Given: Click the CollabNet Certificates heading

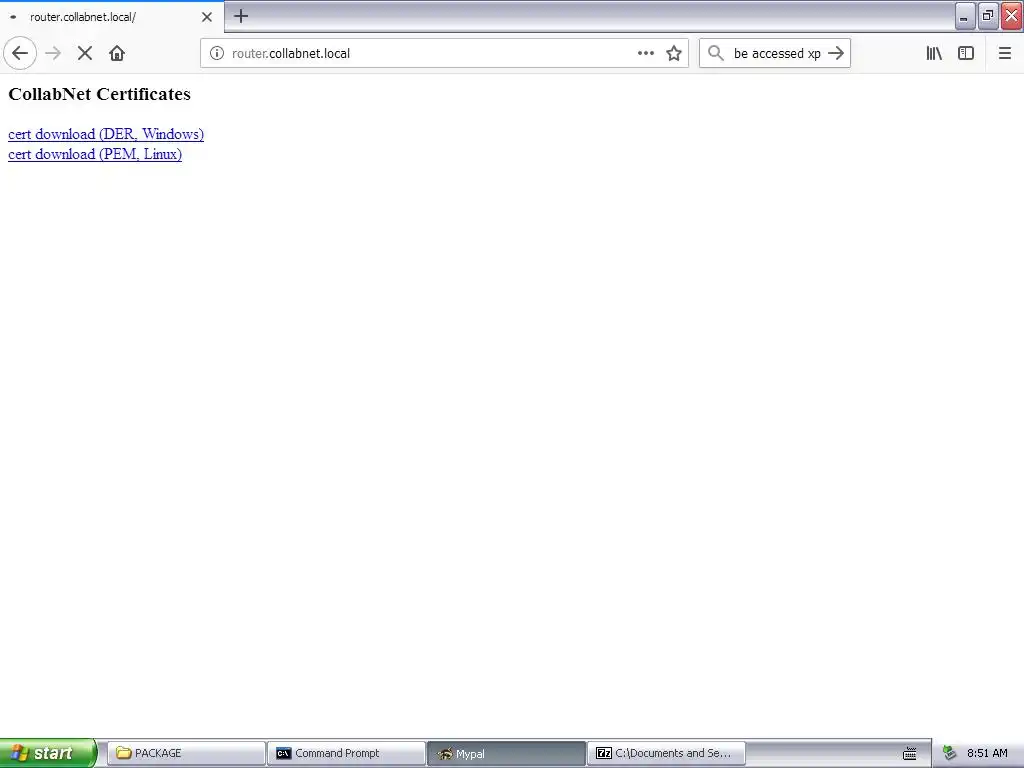Looking at the screenshot, I should coord(99,94).
